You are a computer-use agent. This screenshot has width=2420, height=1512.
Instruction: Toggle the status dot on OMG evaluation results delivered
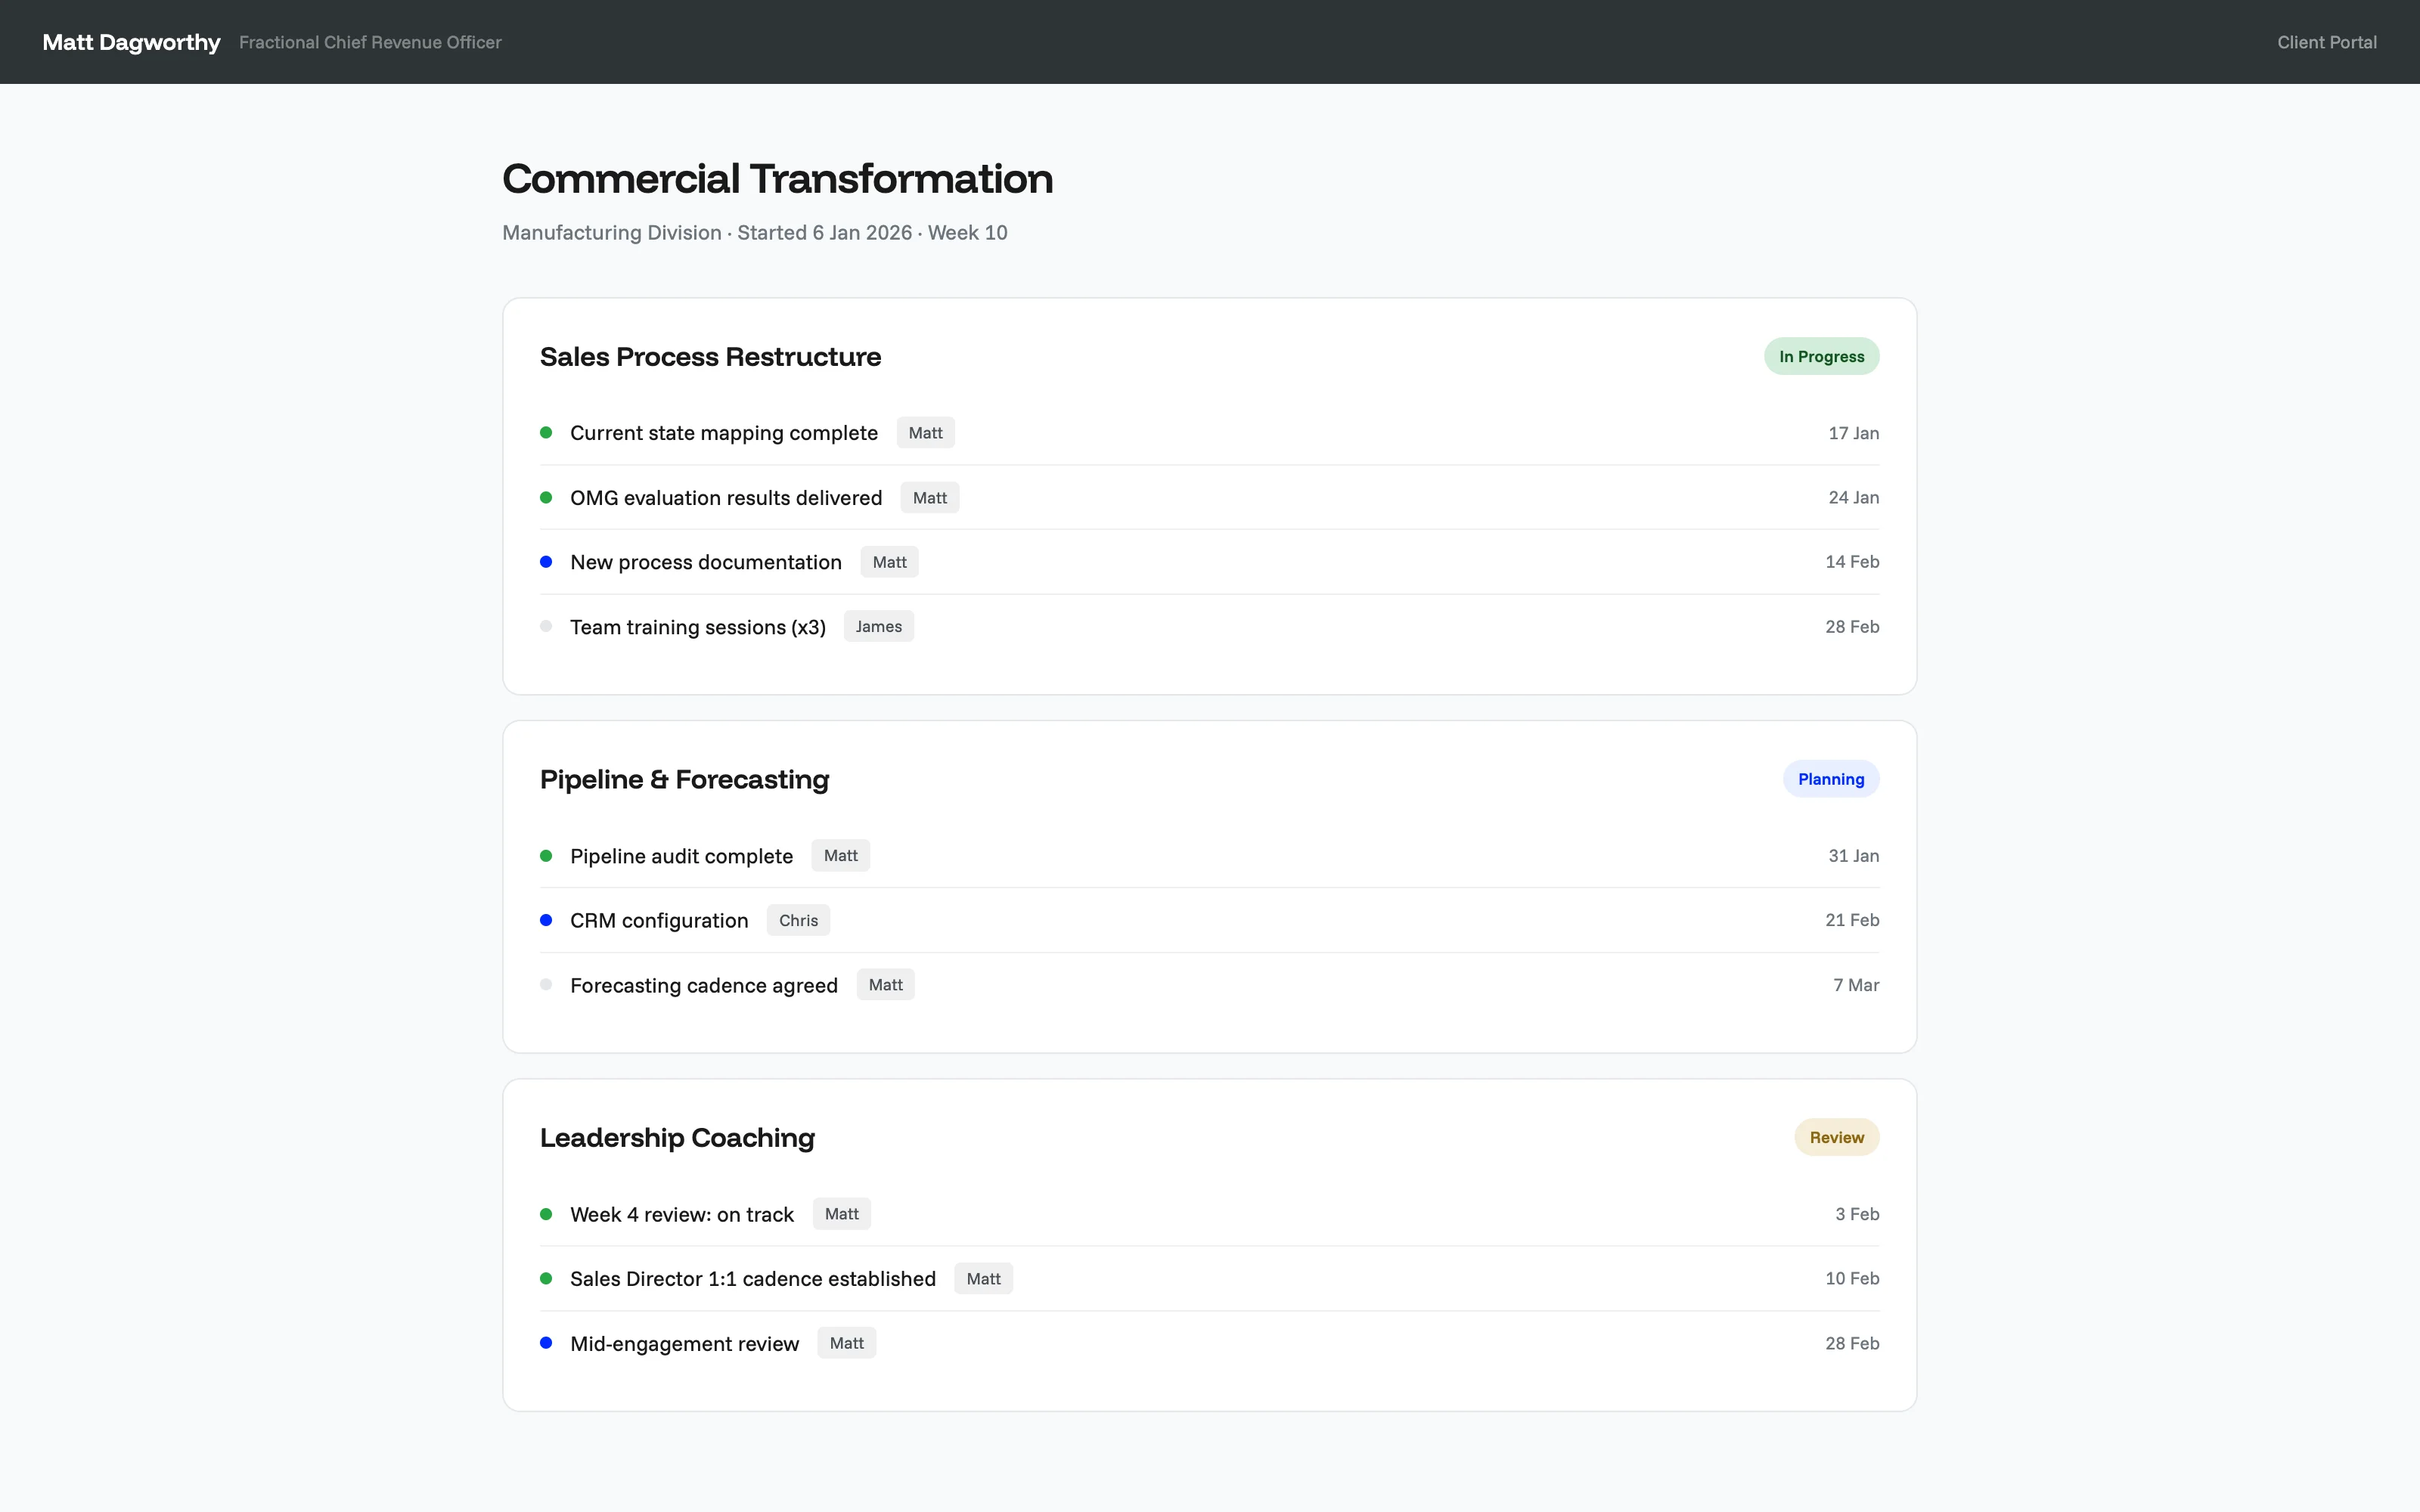pos(547,497)
